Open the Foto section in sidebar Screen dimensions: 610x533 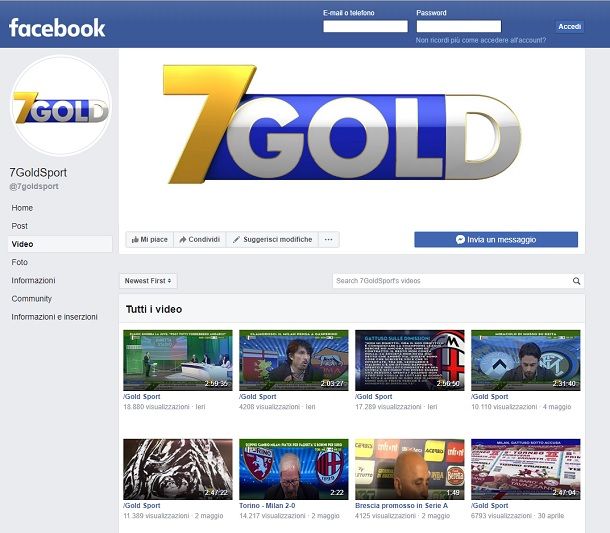tap(19, 262)
